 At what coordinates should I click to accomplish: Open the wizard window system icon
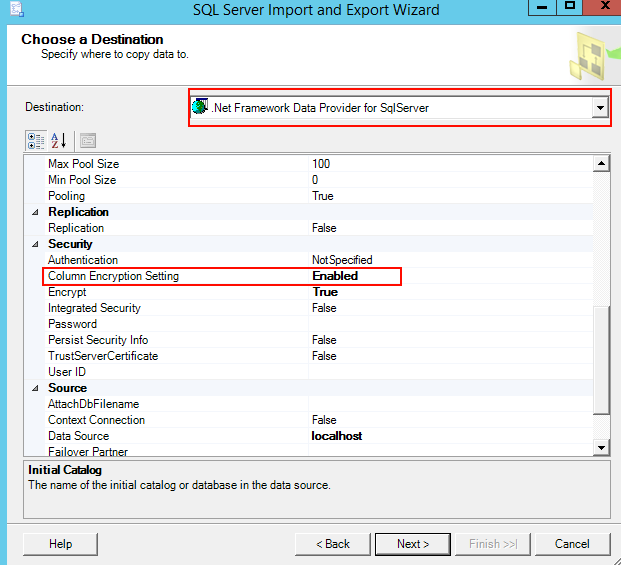point(17,10)
